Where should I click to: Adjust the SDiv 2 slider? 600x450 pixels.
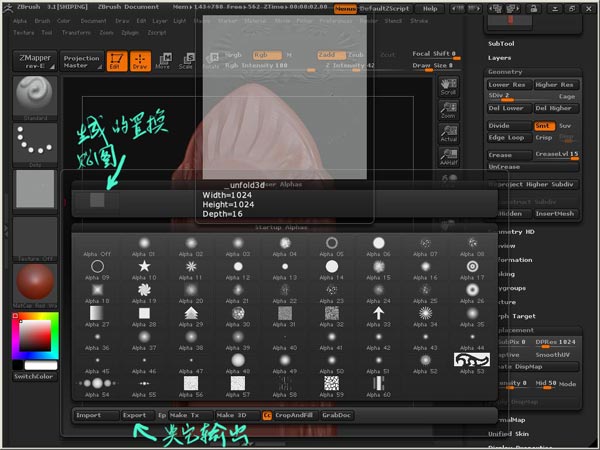509,96
